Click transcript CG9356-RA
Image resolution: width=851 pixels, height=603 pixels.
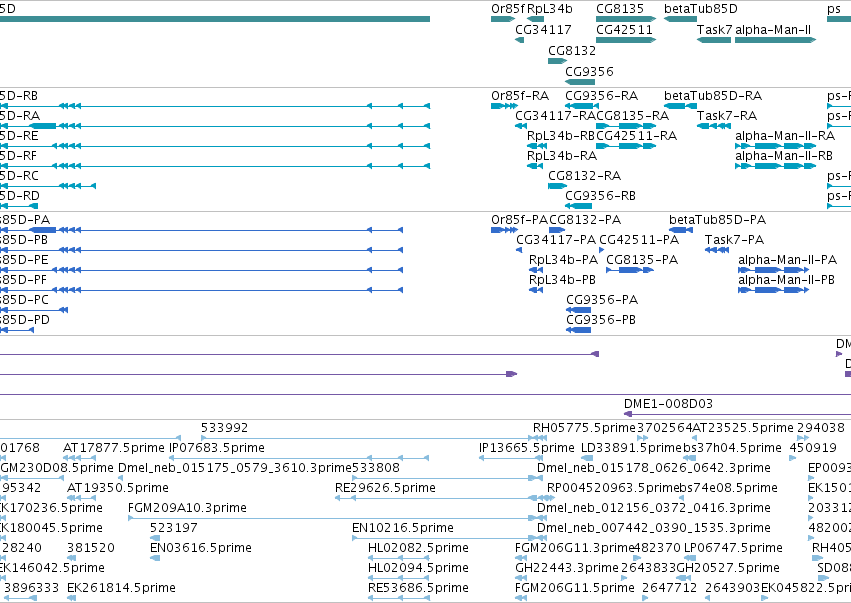(x=601, y=96)
